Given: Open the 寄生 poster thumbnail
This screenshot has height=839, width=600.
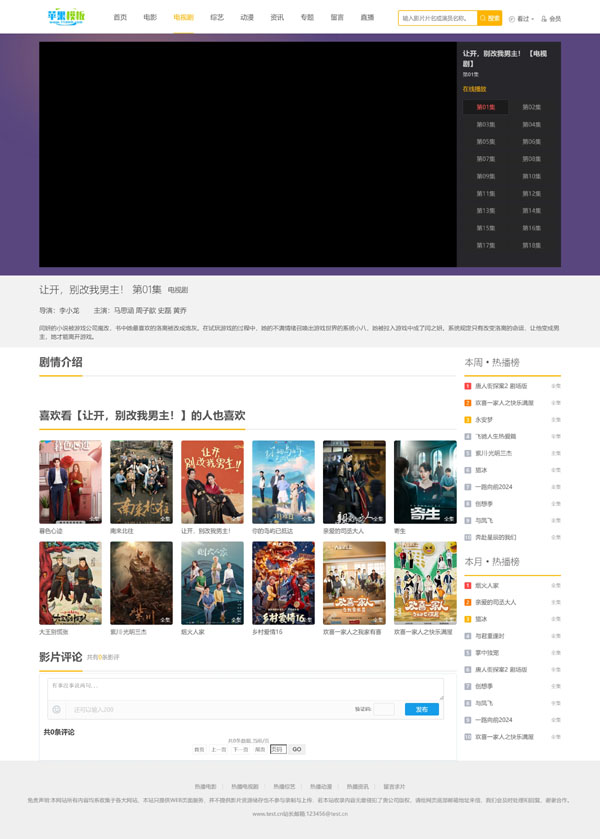Looking at the screenshot, I should (425, 482).
